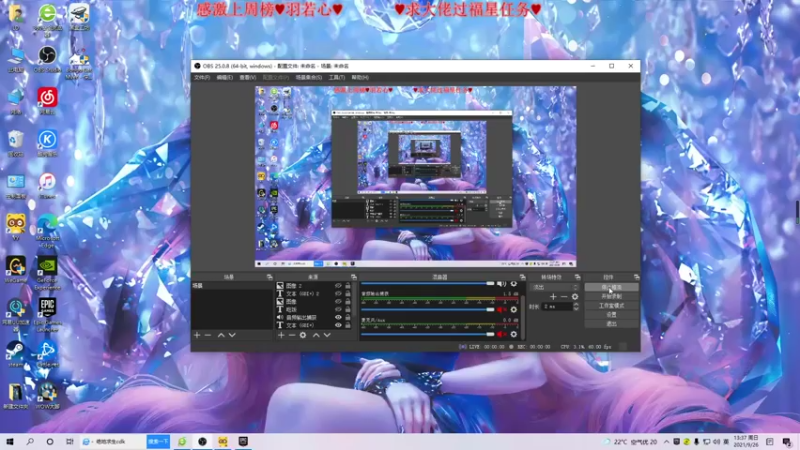Open the 帮助(H) menu in OBS

click(x=360, y=78)
